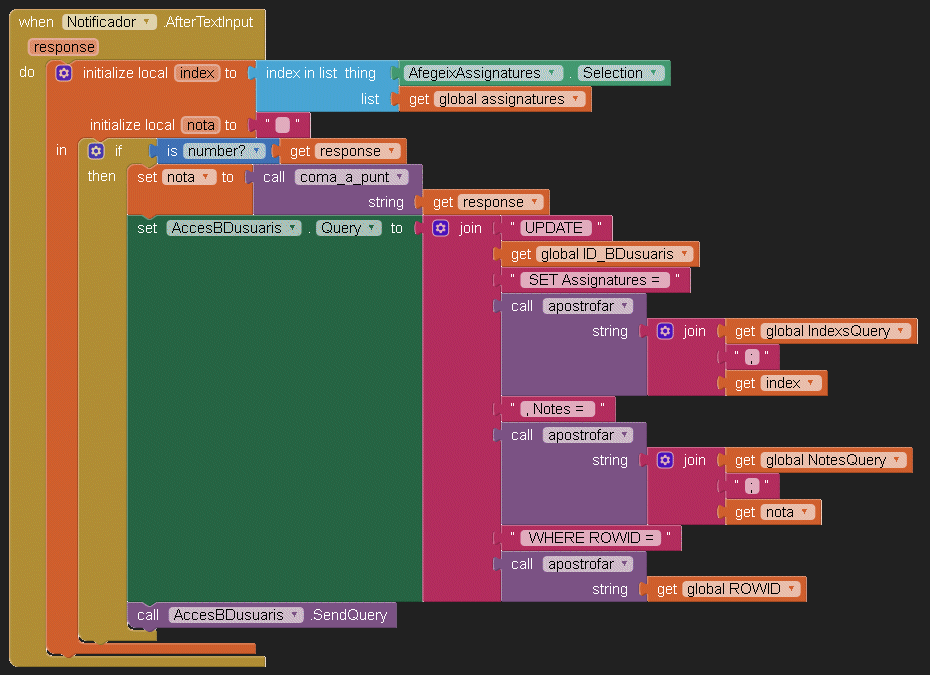Click the UPDATE text string field

553,228
